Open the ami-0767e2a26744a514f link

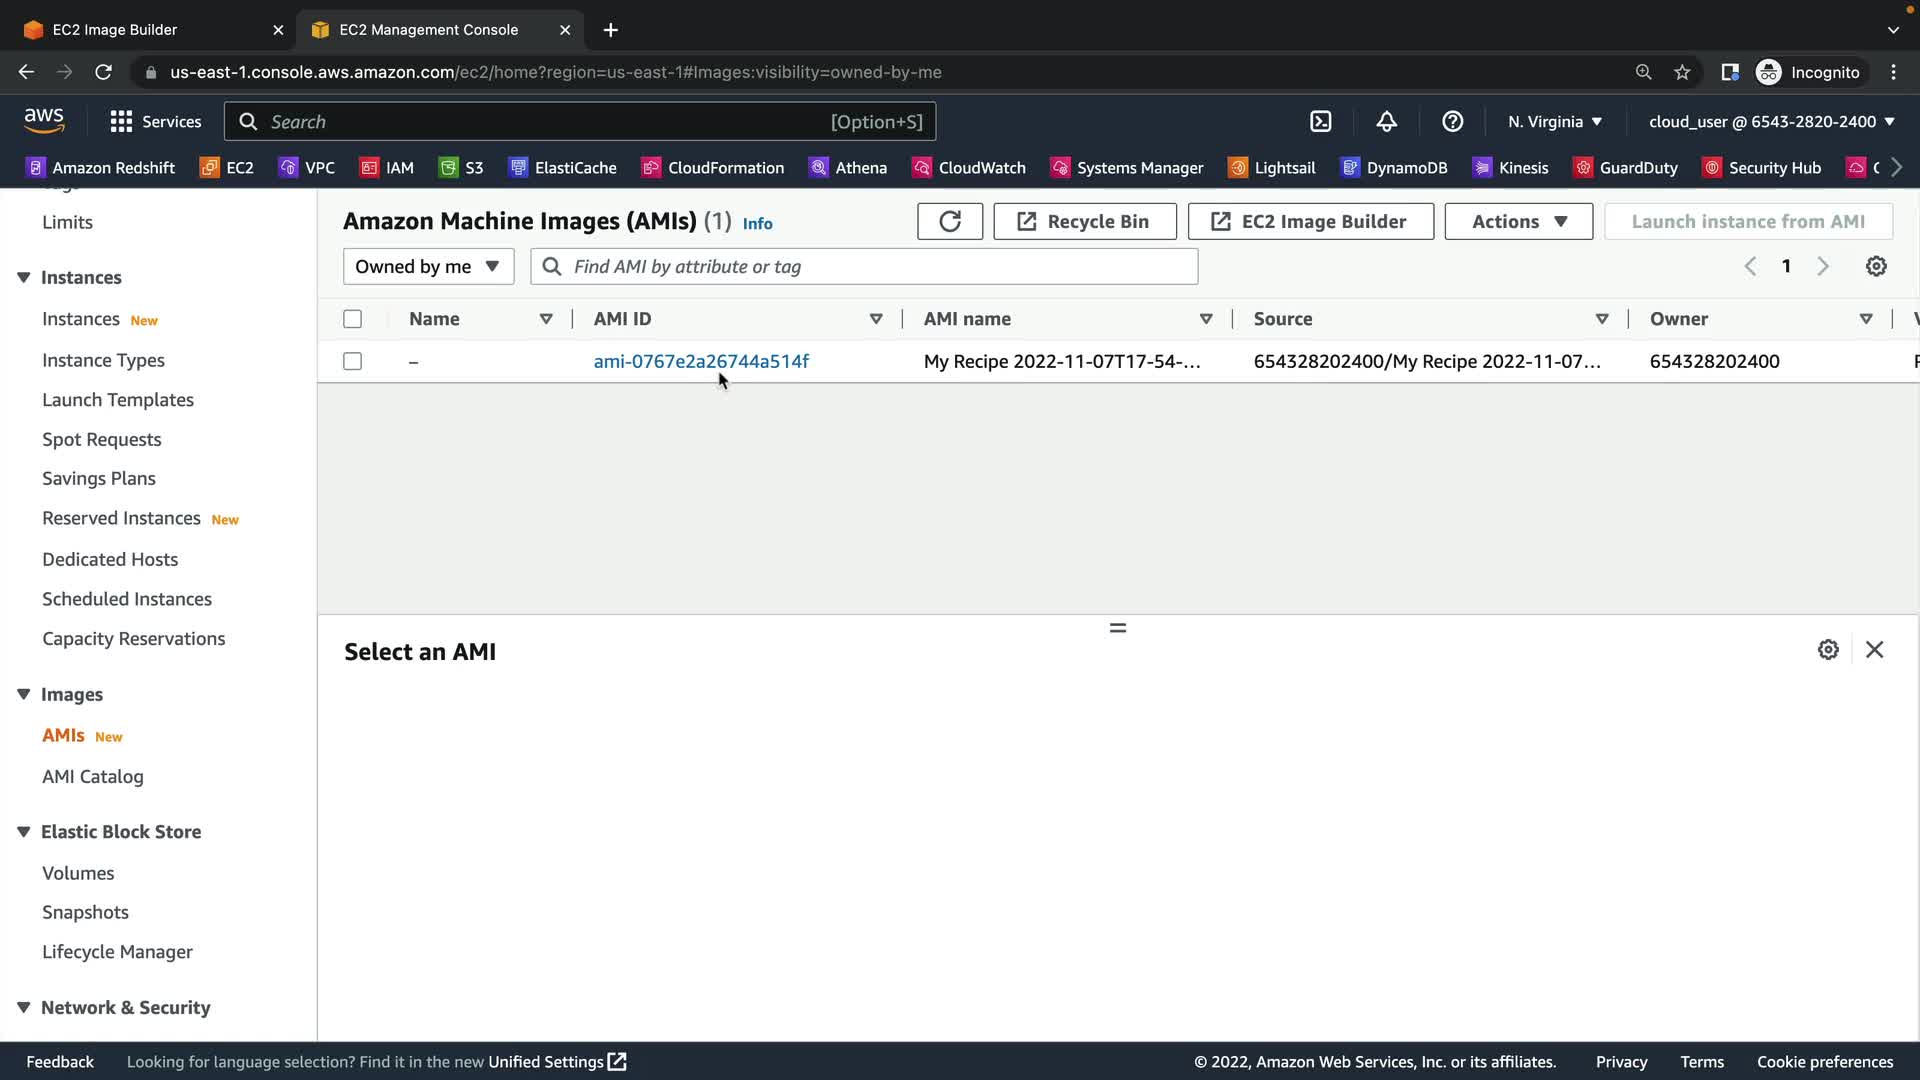(x=700, y=361)
